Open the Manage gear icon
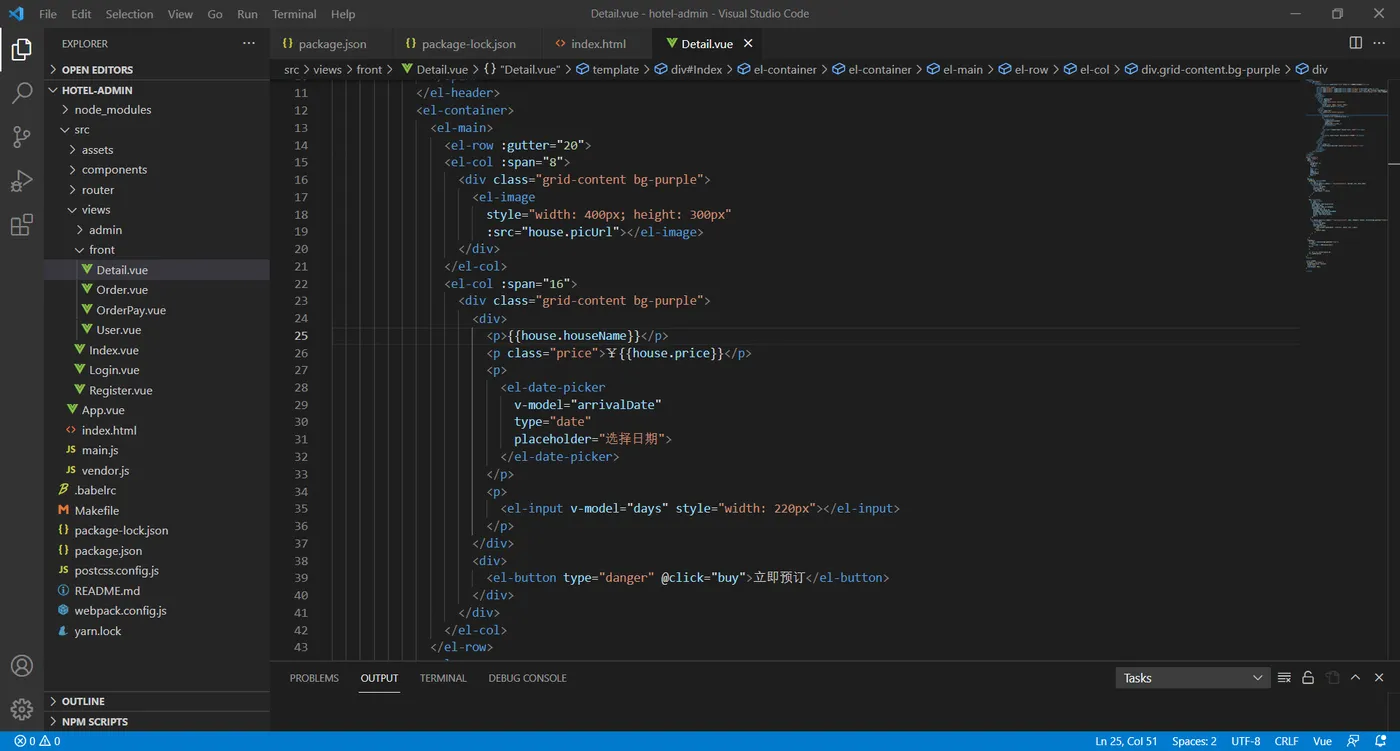This screenshot has width=1400, height=751. (21, 709)
